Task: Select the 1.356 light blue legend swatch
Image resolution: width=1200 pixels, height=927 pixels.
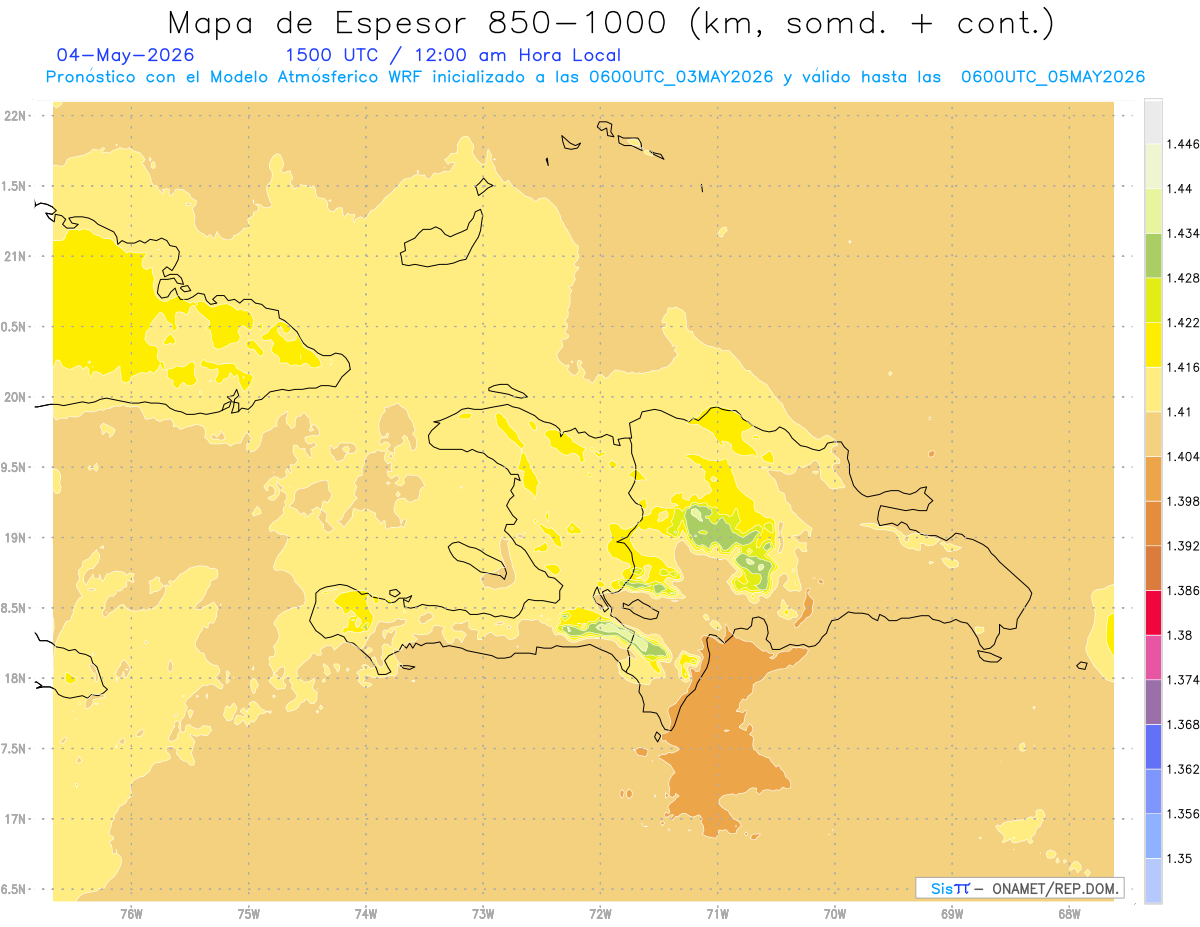Action: point(1153,790)
